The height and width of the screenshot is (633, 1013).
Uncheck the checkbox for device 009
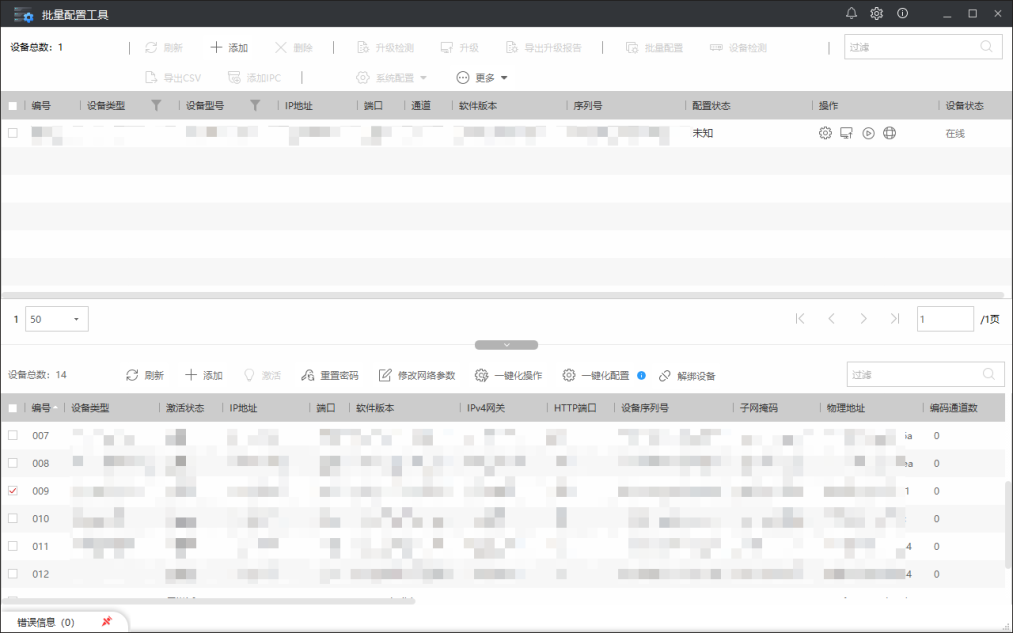click(13, 491)
